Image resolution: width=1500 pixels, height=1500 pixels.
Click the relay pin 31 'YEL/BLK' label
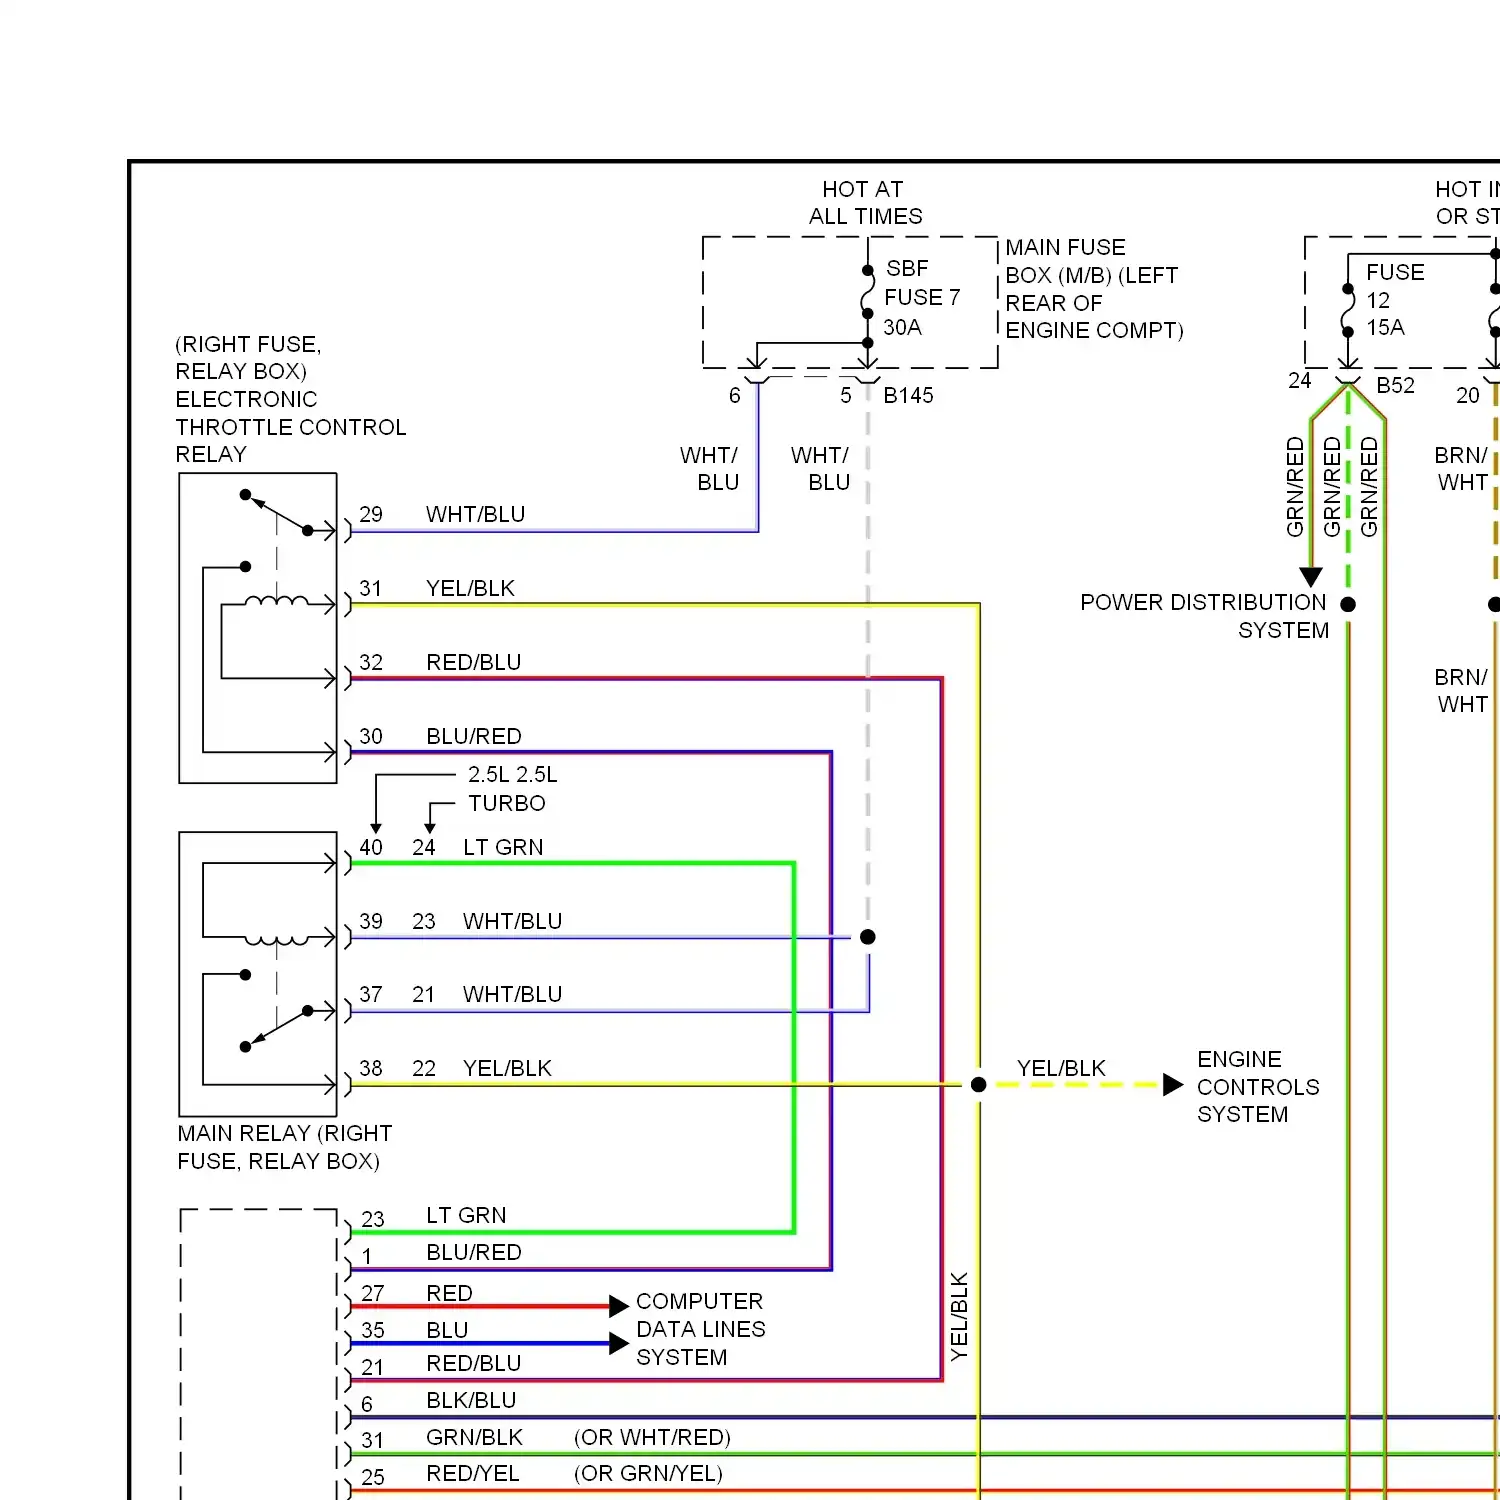point(470,588)
